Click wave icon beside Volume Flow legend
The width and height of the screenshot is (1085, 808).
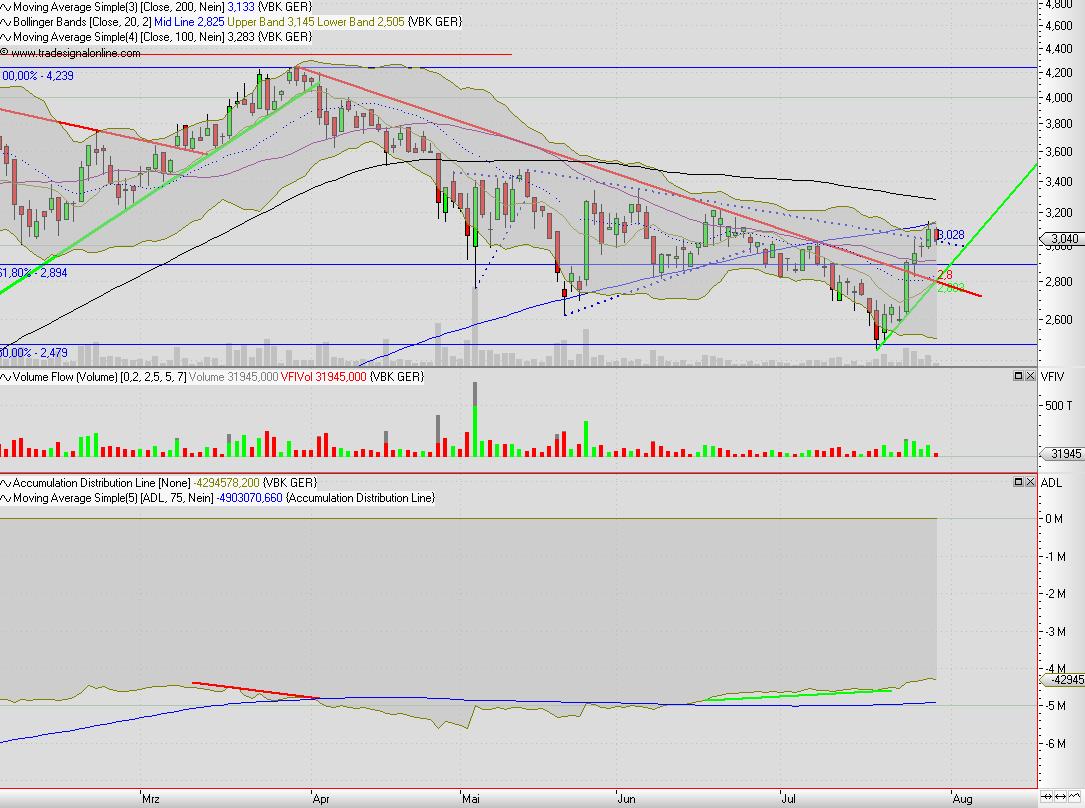click(6, 377)
